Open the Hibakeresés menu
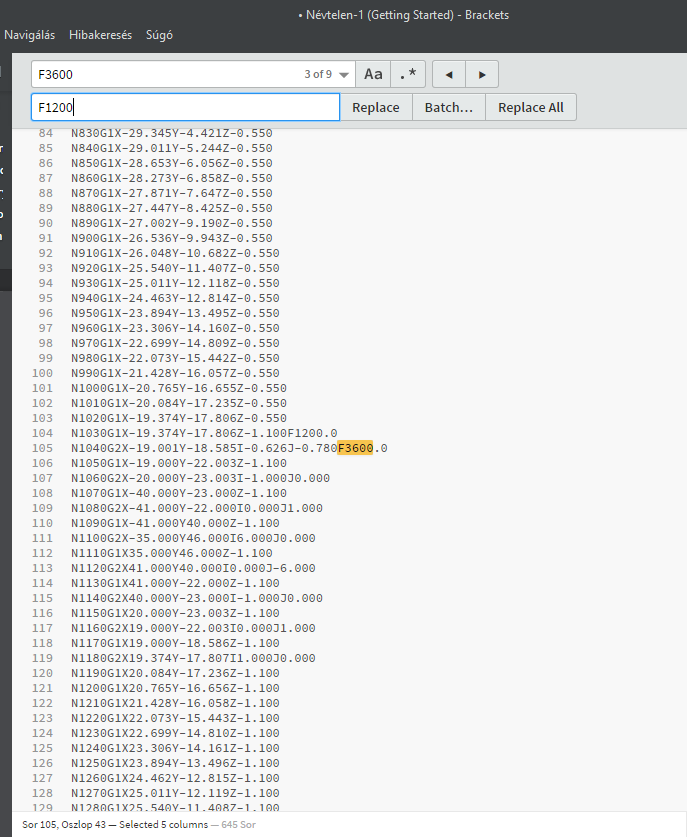The height and width of the screenshot is (837, 687). point(100,35)
